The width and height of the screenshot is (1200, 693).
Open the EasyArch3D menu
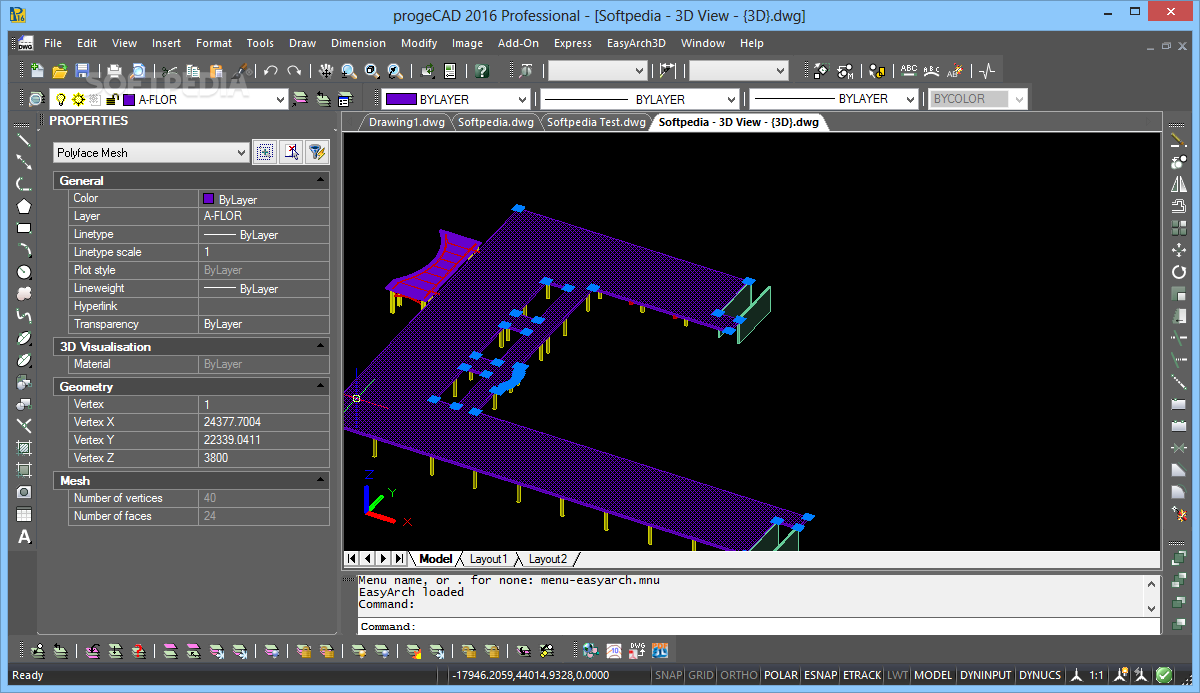tap(635, 43)
